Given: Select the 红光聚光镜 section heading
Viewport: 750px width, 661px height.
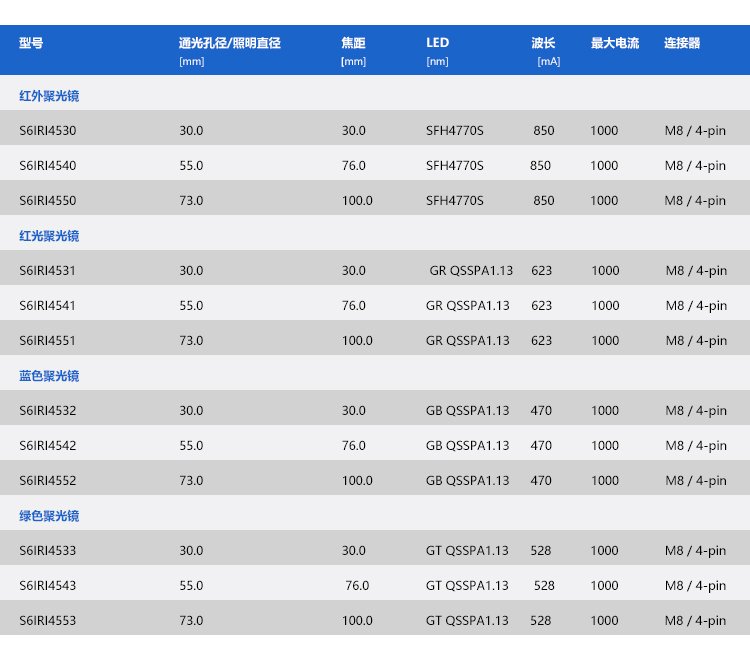Looking at the screenshot, I should tap(49, 236).
